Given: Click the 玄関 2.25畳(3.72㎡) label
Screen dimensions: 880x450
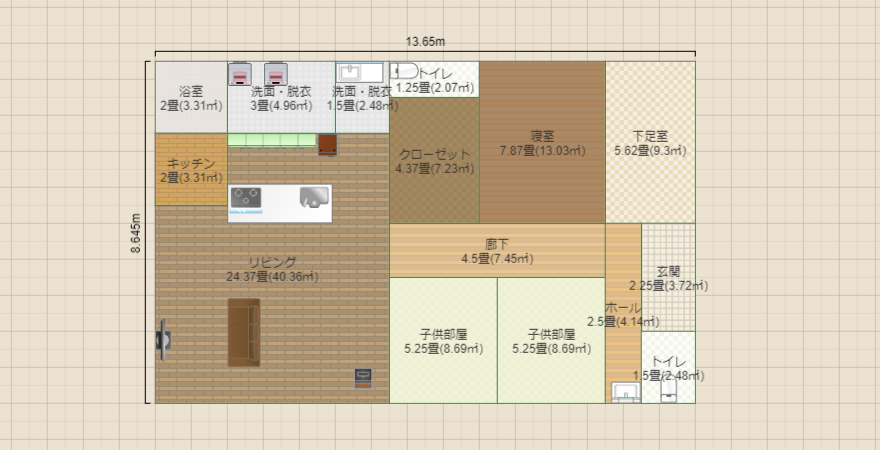Looking at the screenshot, I should (668, 279).
